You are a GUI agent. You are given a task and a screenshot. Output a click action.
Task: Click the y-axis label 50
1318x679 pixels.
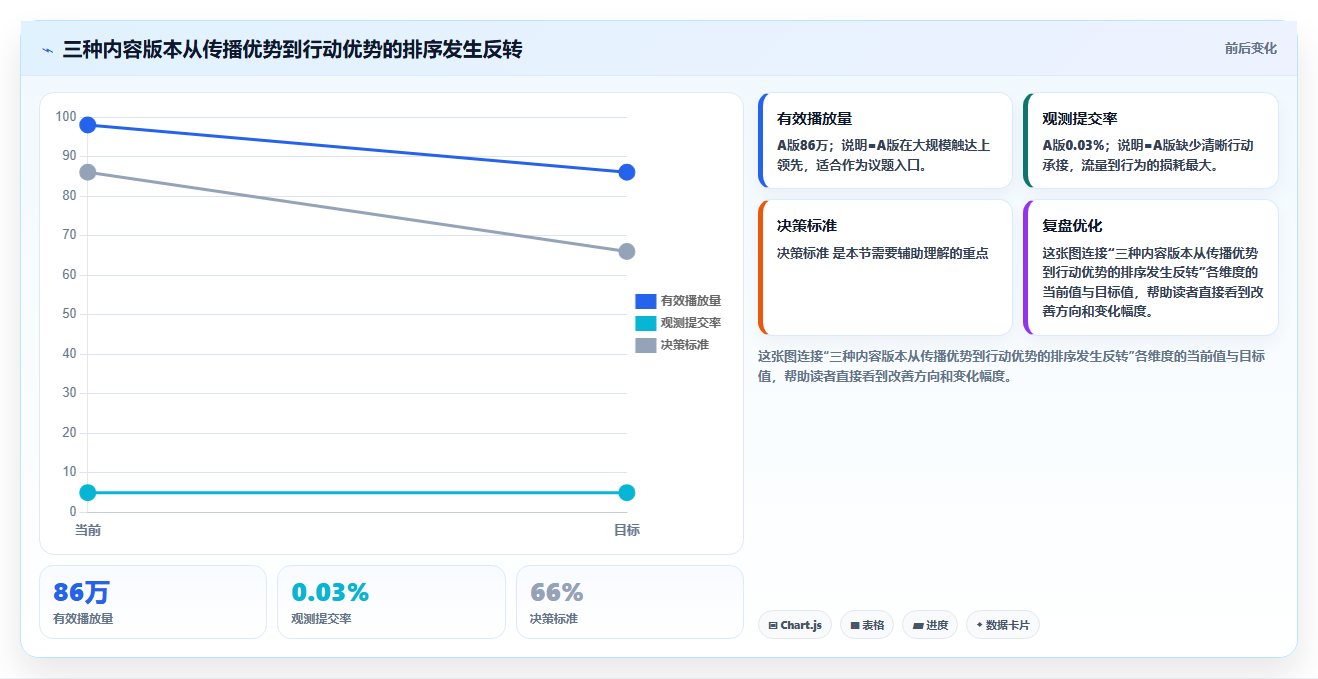tap(69, 314)
